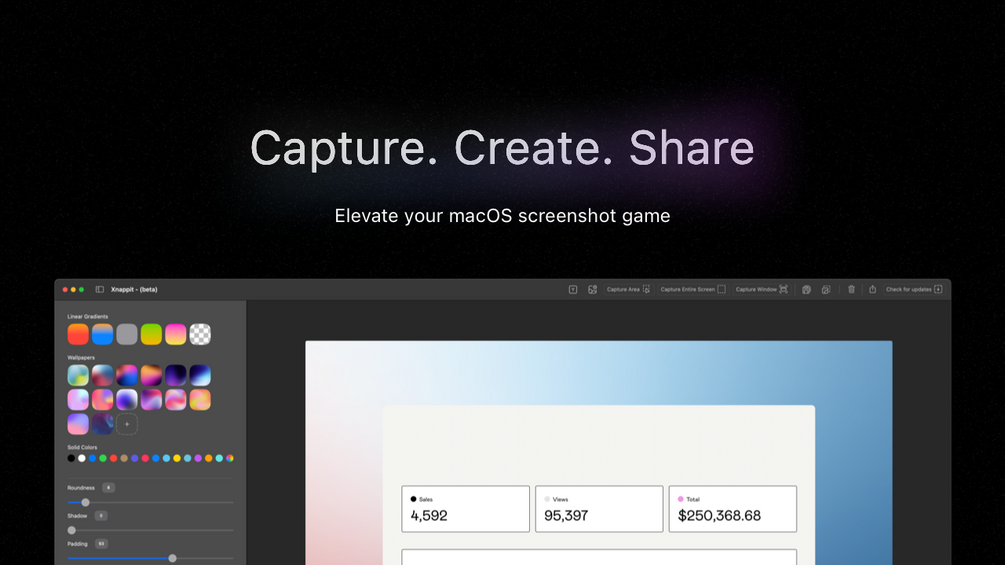Viewport: 1005px width, 565px height.
Task: Click the Total amount $250,368.68
Action: (x=719, y=516)
